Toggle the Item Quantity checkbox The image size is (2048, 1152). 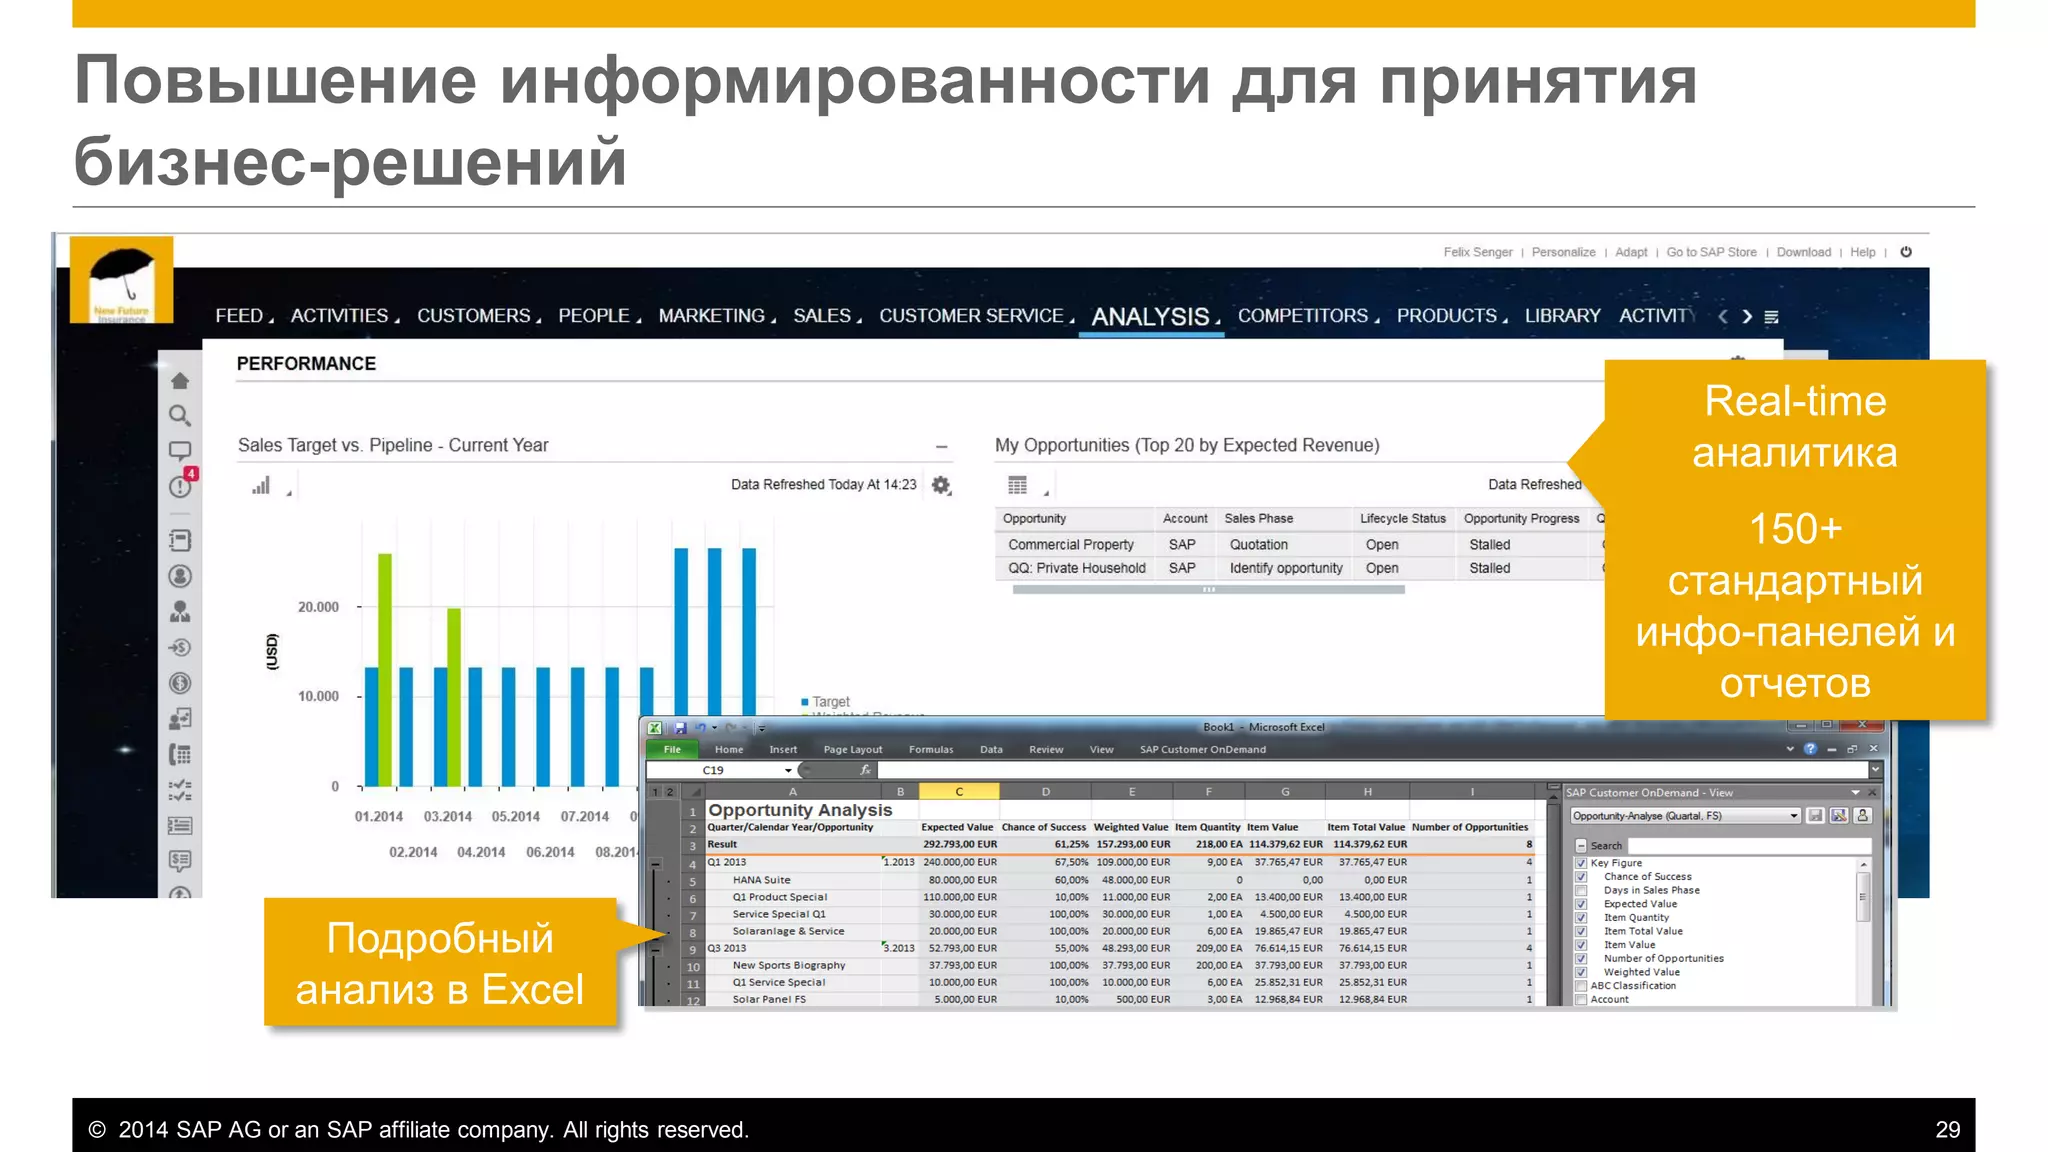click(x=1581, y=918)
